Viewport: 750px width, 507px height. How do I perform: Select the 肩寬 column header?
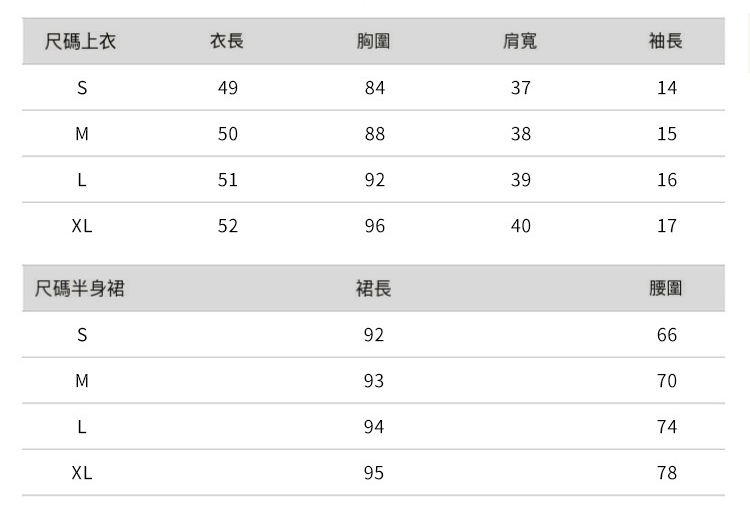click(520, 42)
